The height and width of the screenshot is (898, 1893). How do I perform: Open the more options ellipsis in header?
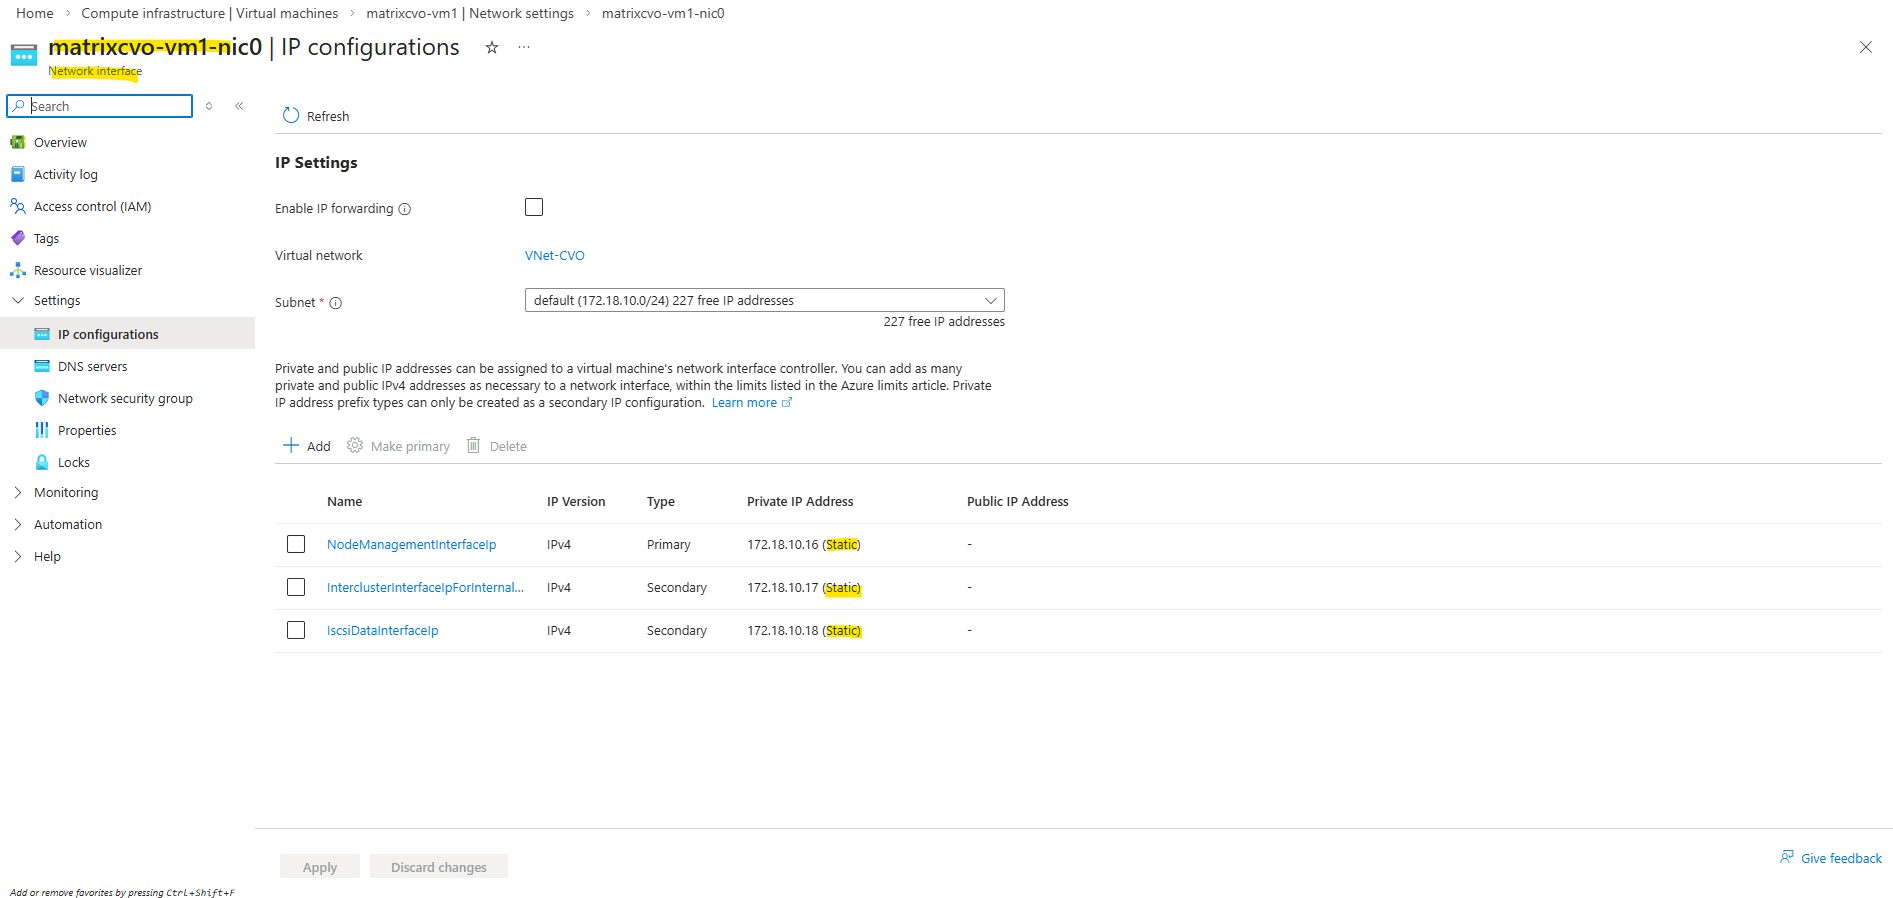[524, 47]
